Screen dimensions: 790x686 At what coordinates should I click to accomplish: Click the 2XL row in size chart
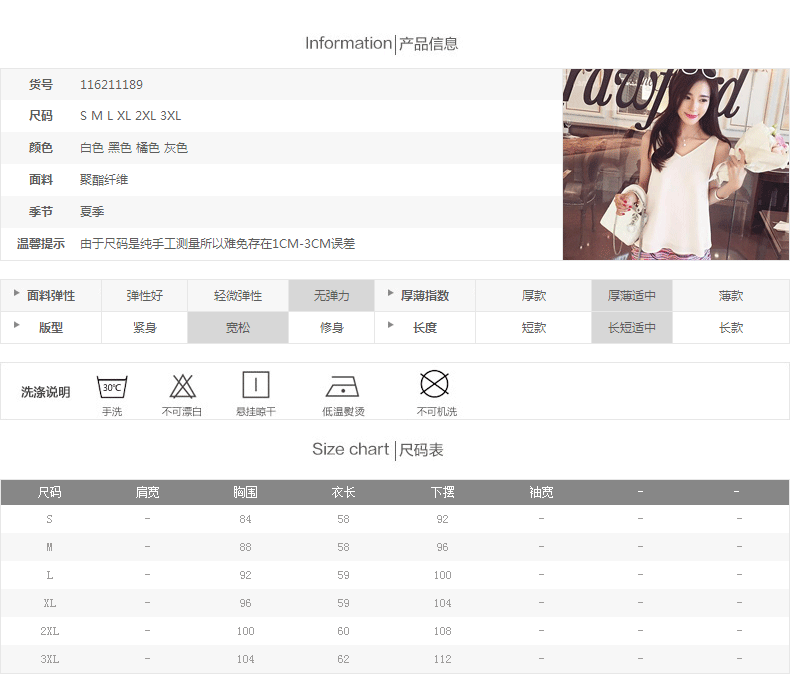50,631
